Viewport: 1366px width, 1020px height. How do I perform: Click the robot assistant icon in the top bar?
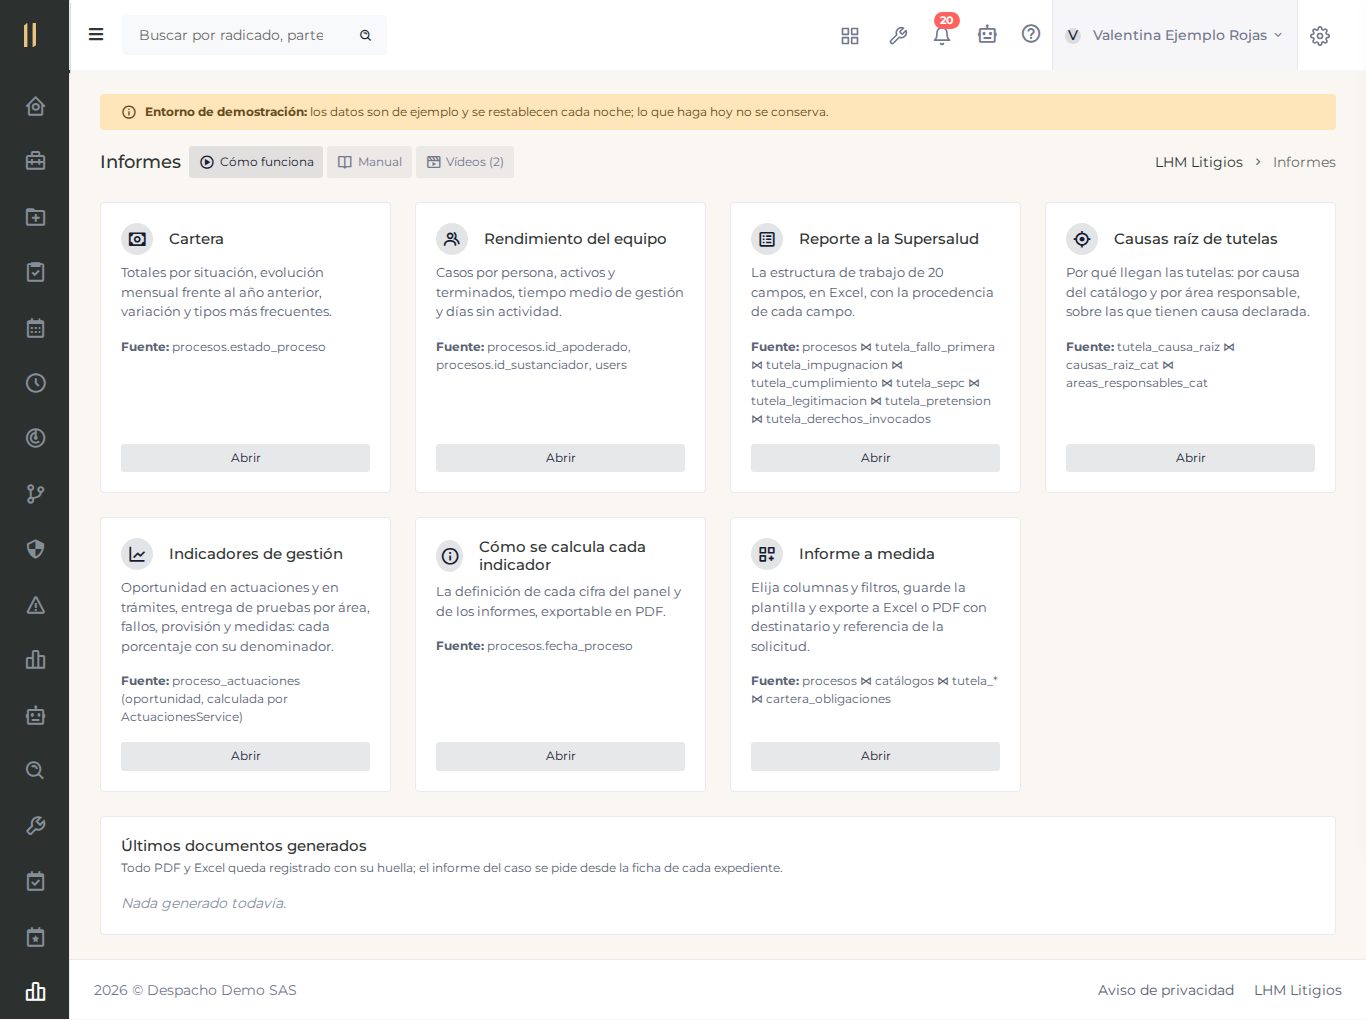987,35
